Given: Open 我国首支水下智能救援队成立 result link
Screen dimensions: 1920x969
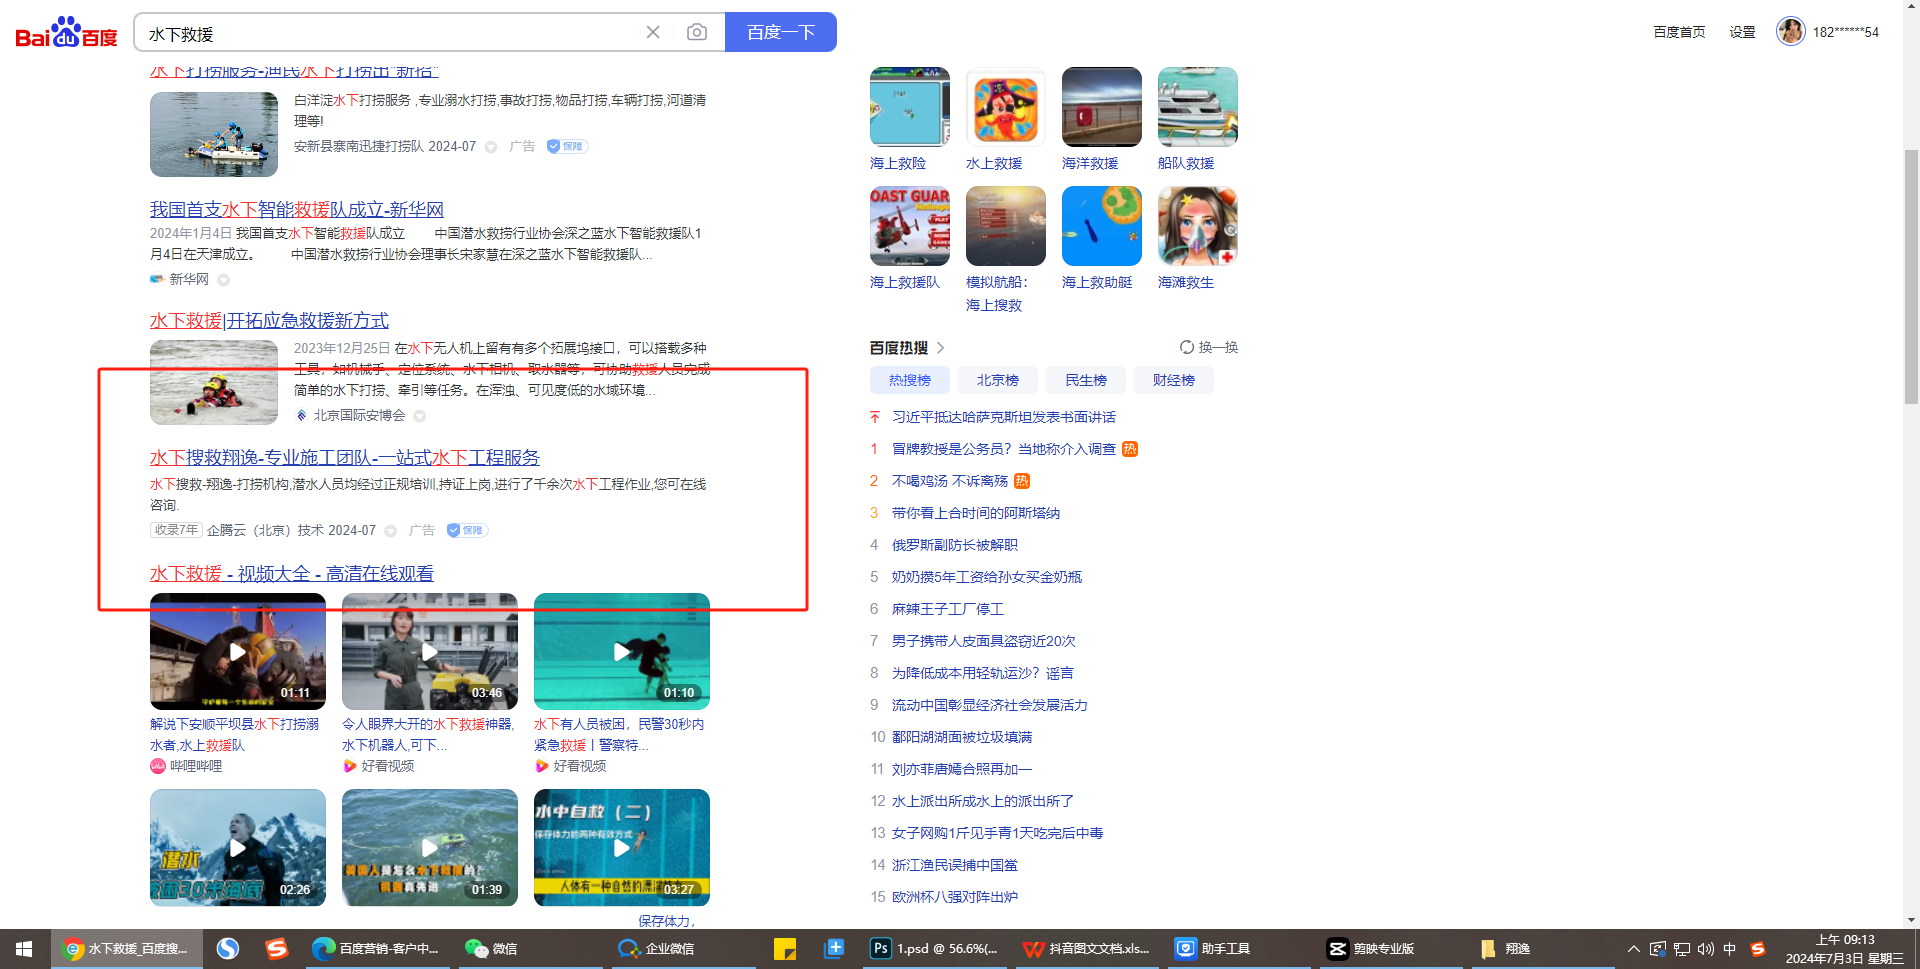Looking at the screenshot, I should pyautogui.click(x=297, y=209).
